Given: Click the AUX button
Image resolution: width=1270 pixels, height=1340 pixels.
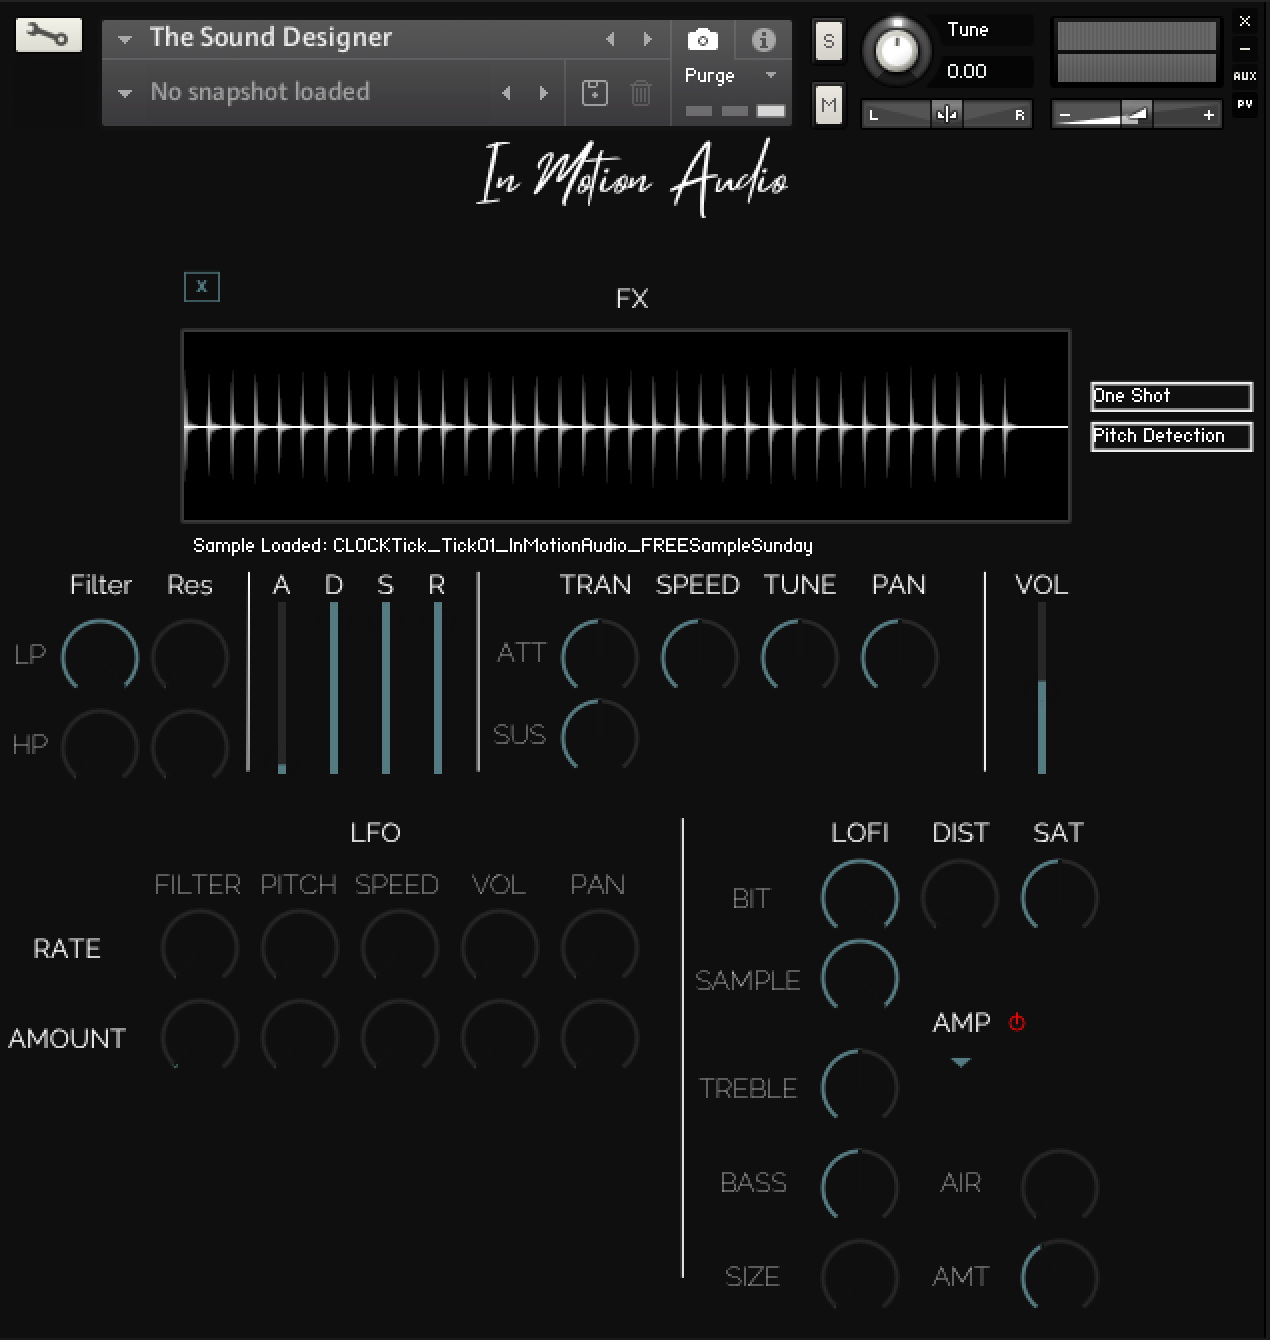Looking at the screenshot, I should [x=1245, y=76].
